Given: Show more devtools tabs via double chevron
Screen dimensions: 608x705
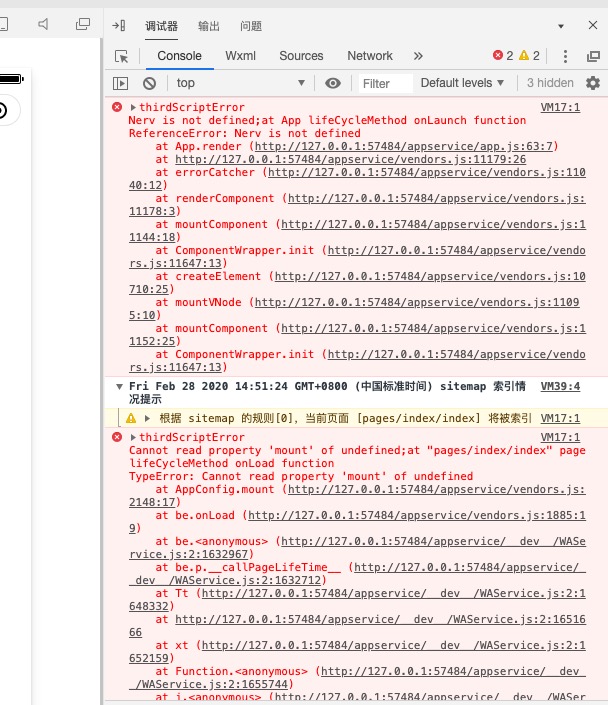Looking at the screenshot, I should [x=418, y=56].
